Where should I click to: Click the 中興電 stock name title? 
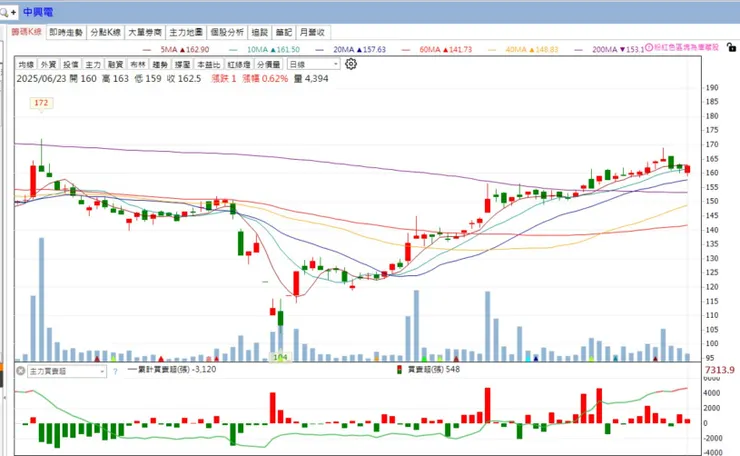(38, 12)
